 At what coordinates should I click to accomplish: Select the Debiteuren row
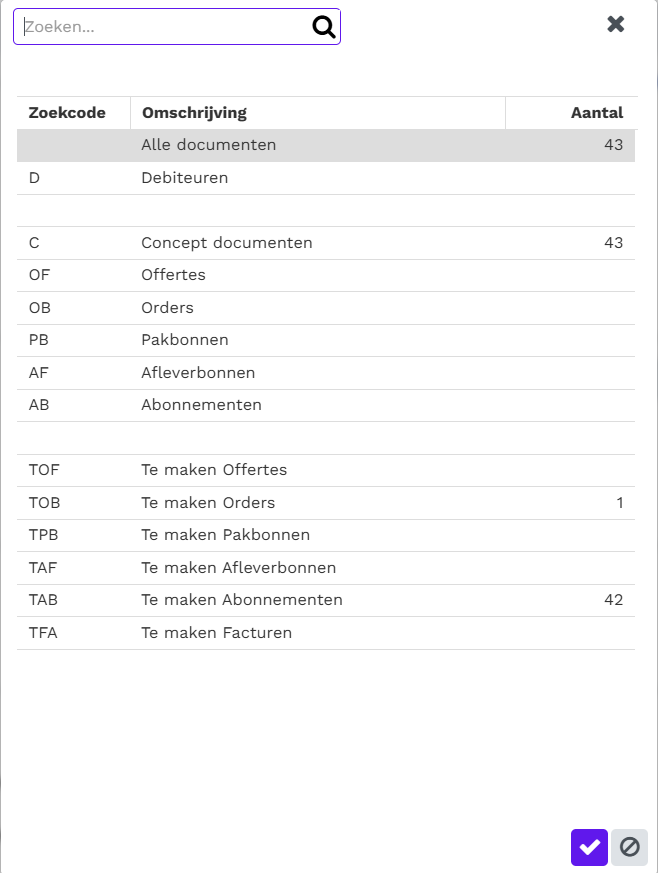pos(326,178)
